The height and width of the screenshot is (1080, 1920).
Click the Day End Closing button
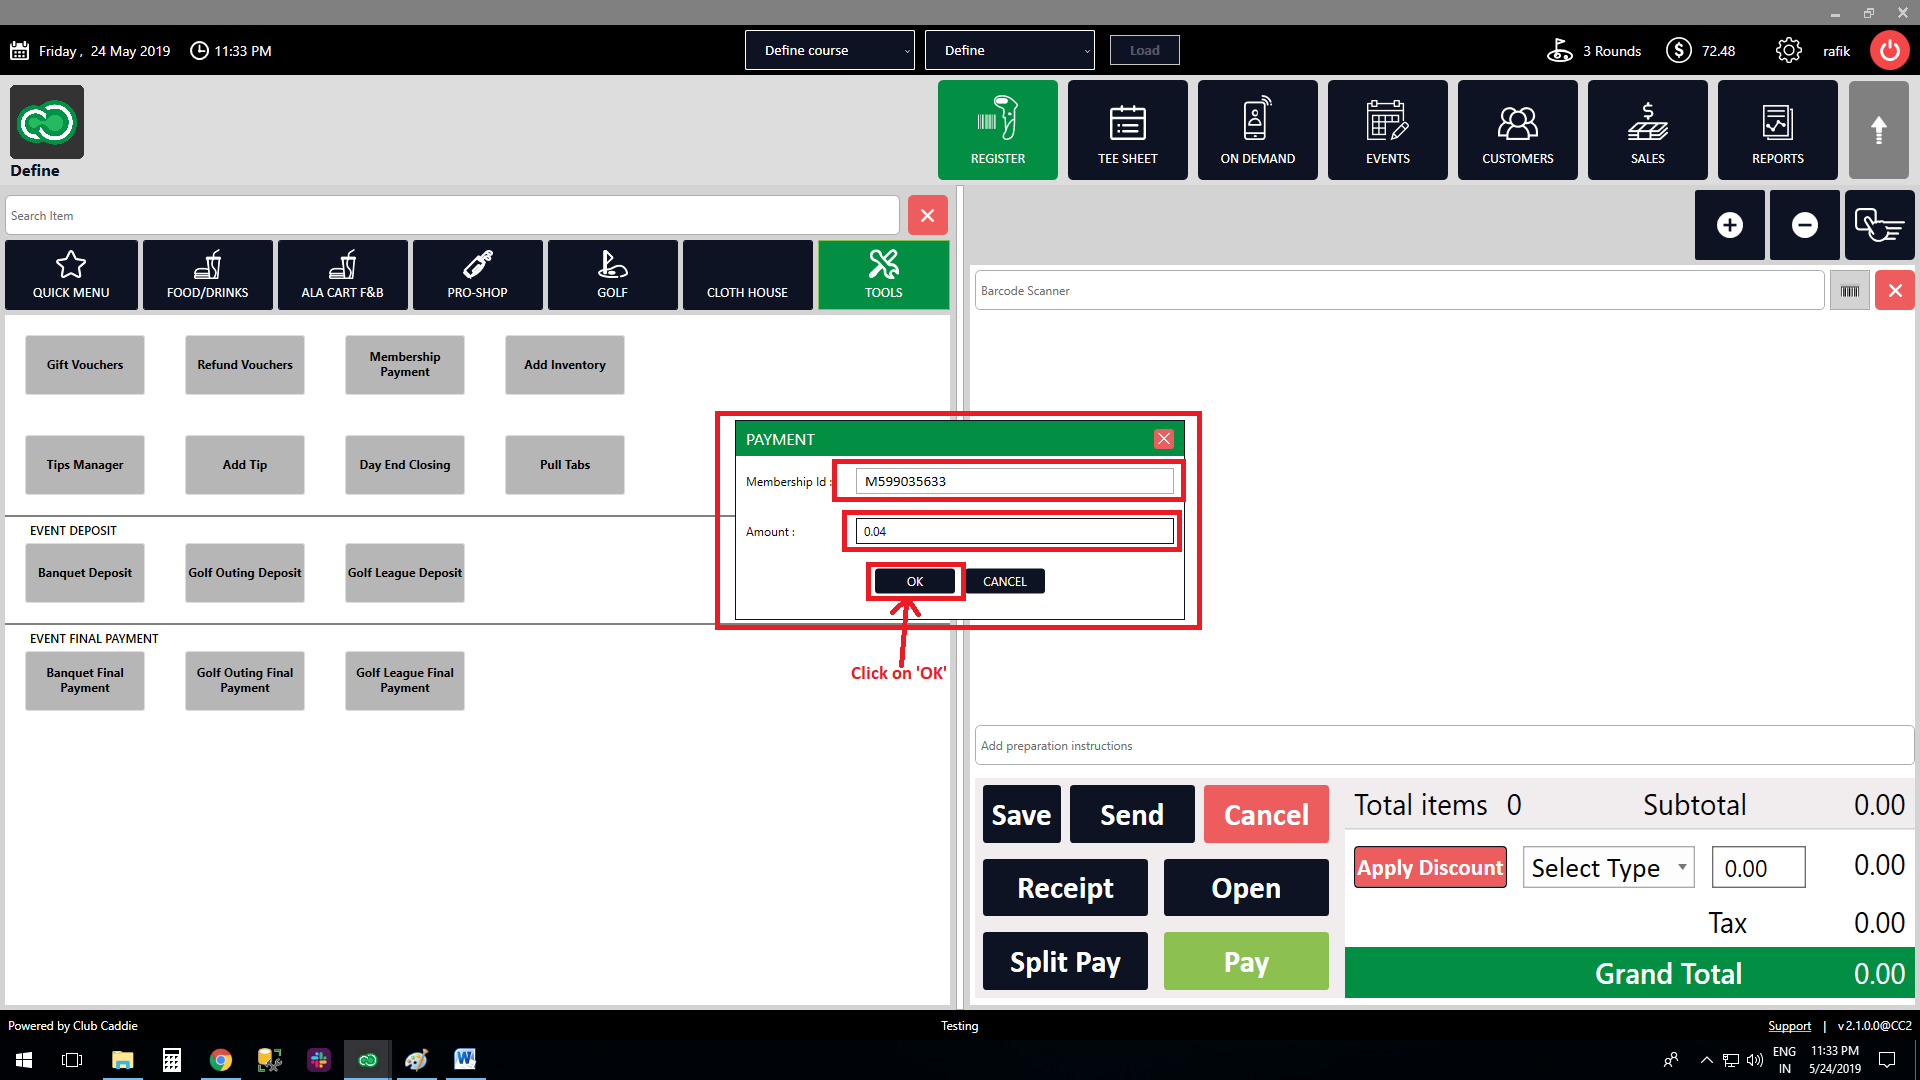[404, 465]
